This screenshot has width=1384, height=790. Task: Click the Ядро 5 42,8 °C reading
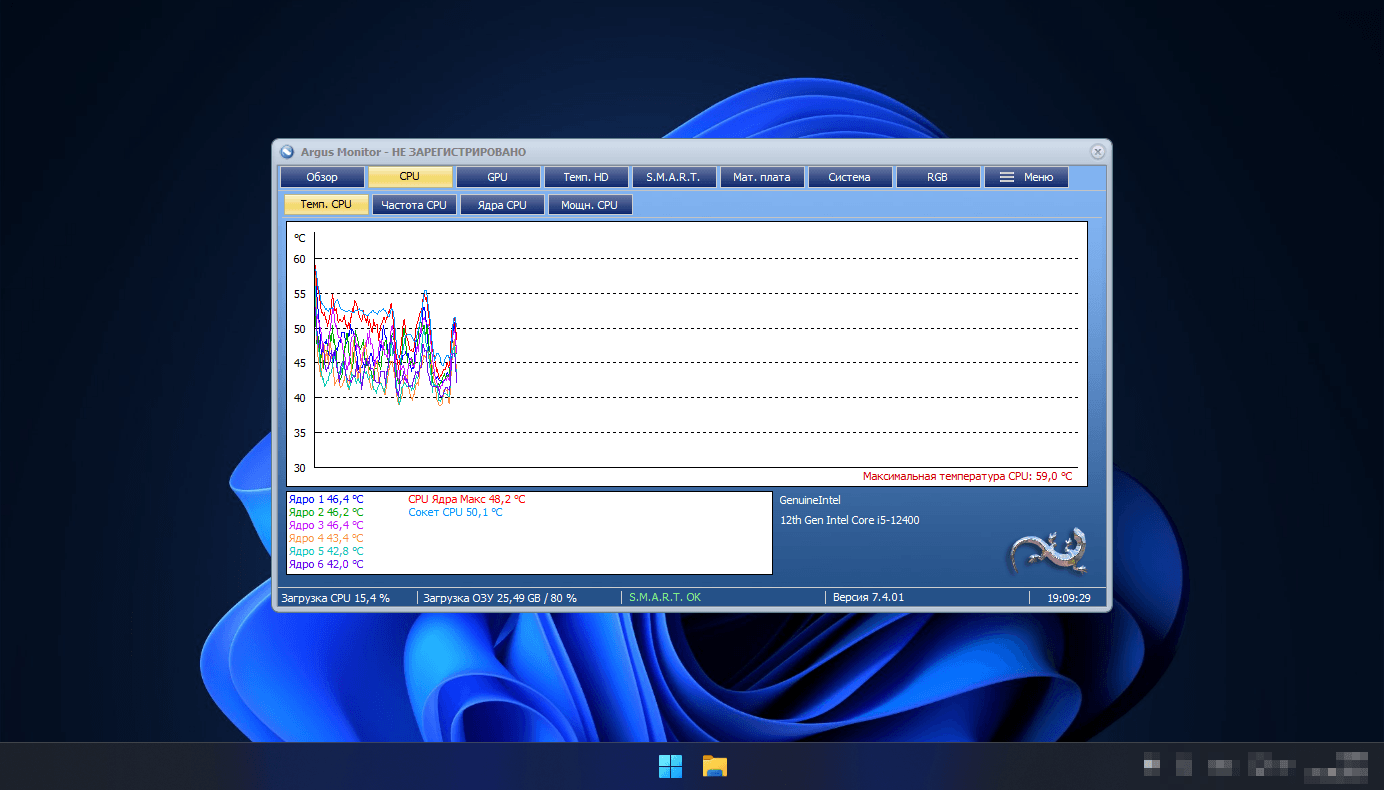coord(326,551)
